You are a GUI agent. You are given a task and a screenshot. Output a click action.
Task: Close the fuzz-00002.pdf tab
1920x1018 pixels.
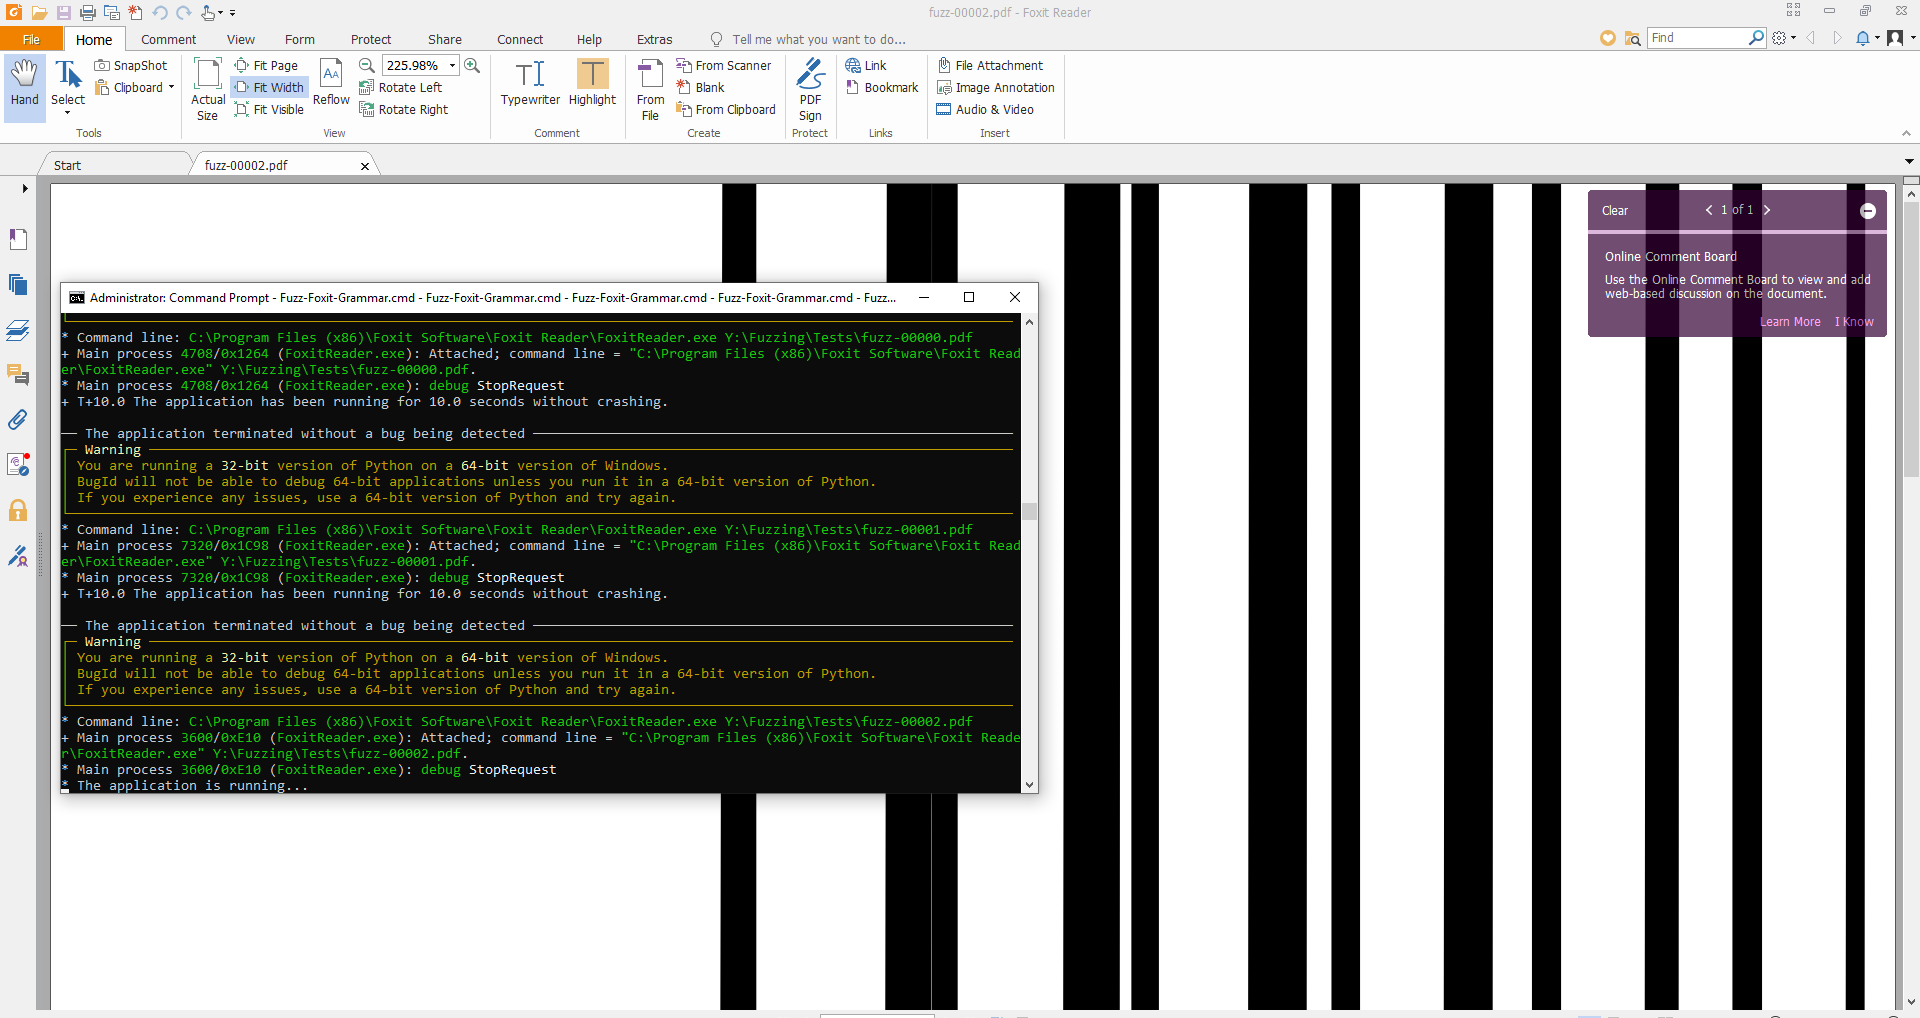tap(365, 166)
